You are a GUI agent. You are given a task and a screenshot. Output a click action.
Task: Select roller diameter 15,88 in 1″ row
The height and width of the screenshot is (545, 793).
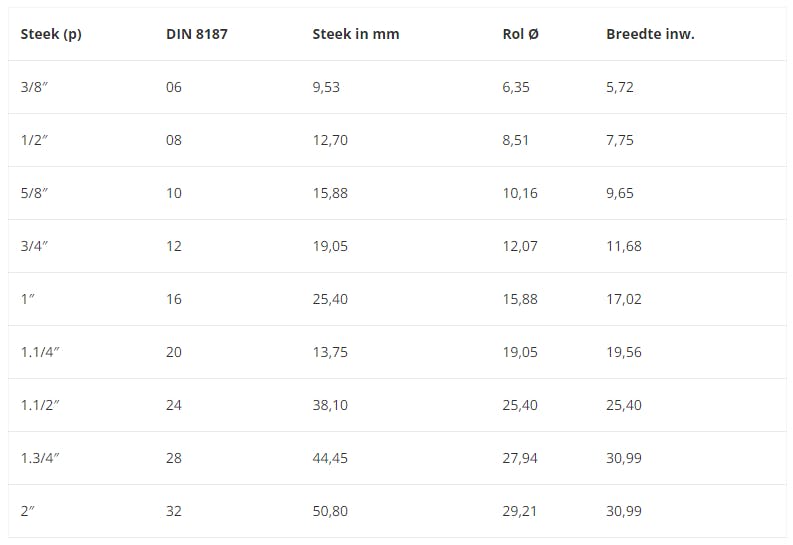pyautogui.click(x=520, y=299)
